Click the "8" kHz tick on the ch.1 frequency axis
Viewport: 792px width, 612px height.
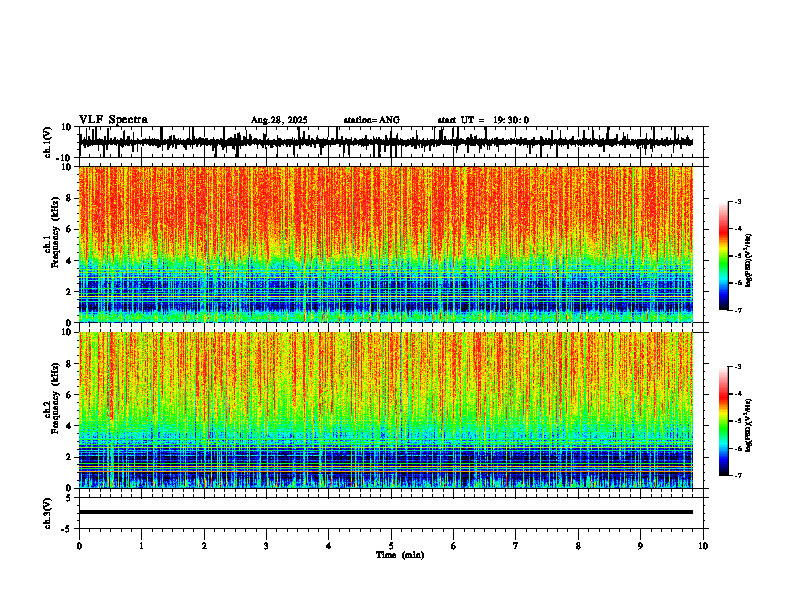click(69, 198)
